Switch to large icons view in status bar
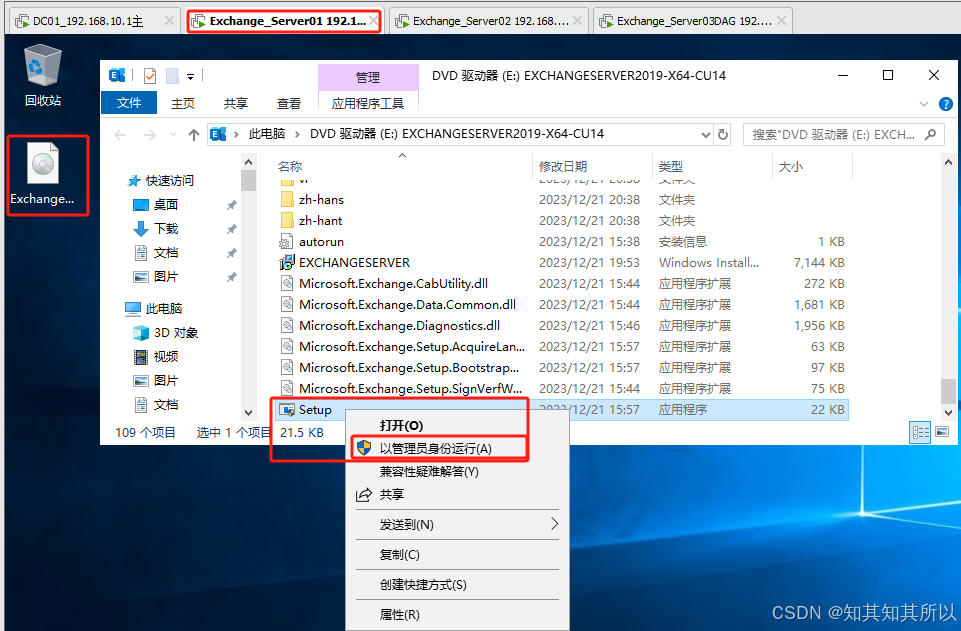Viewport: 961px width, 631px height. [x=942, y=432]
